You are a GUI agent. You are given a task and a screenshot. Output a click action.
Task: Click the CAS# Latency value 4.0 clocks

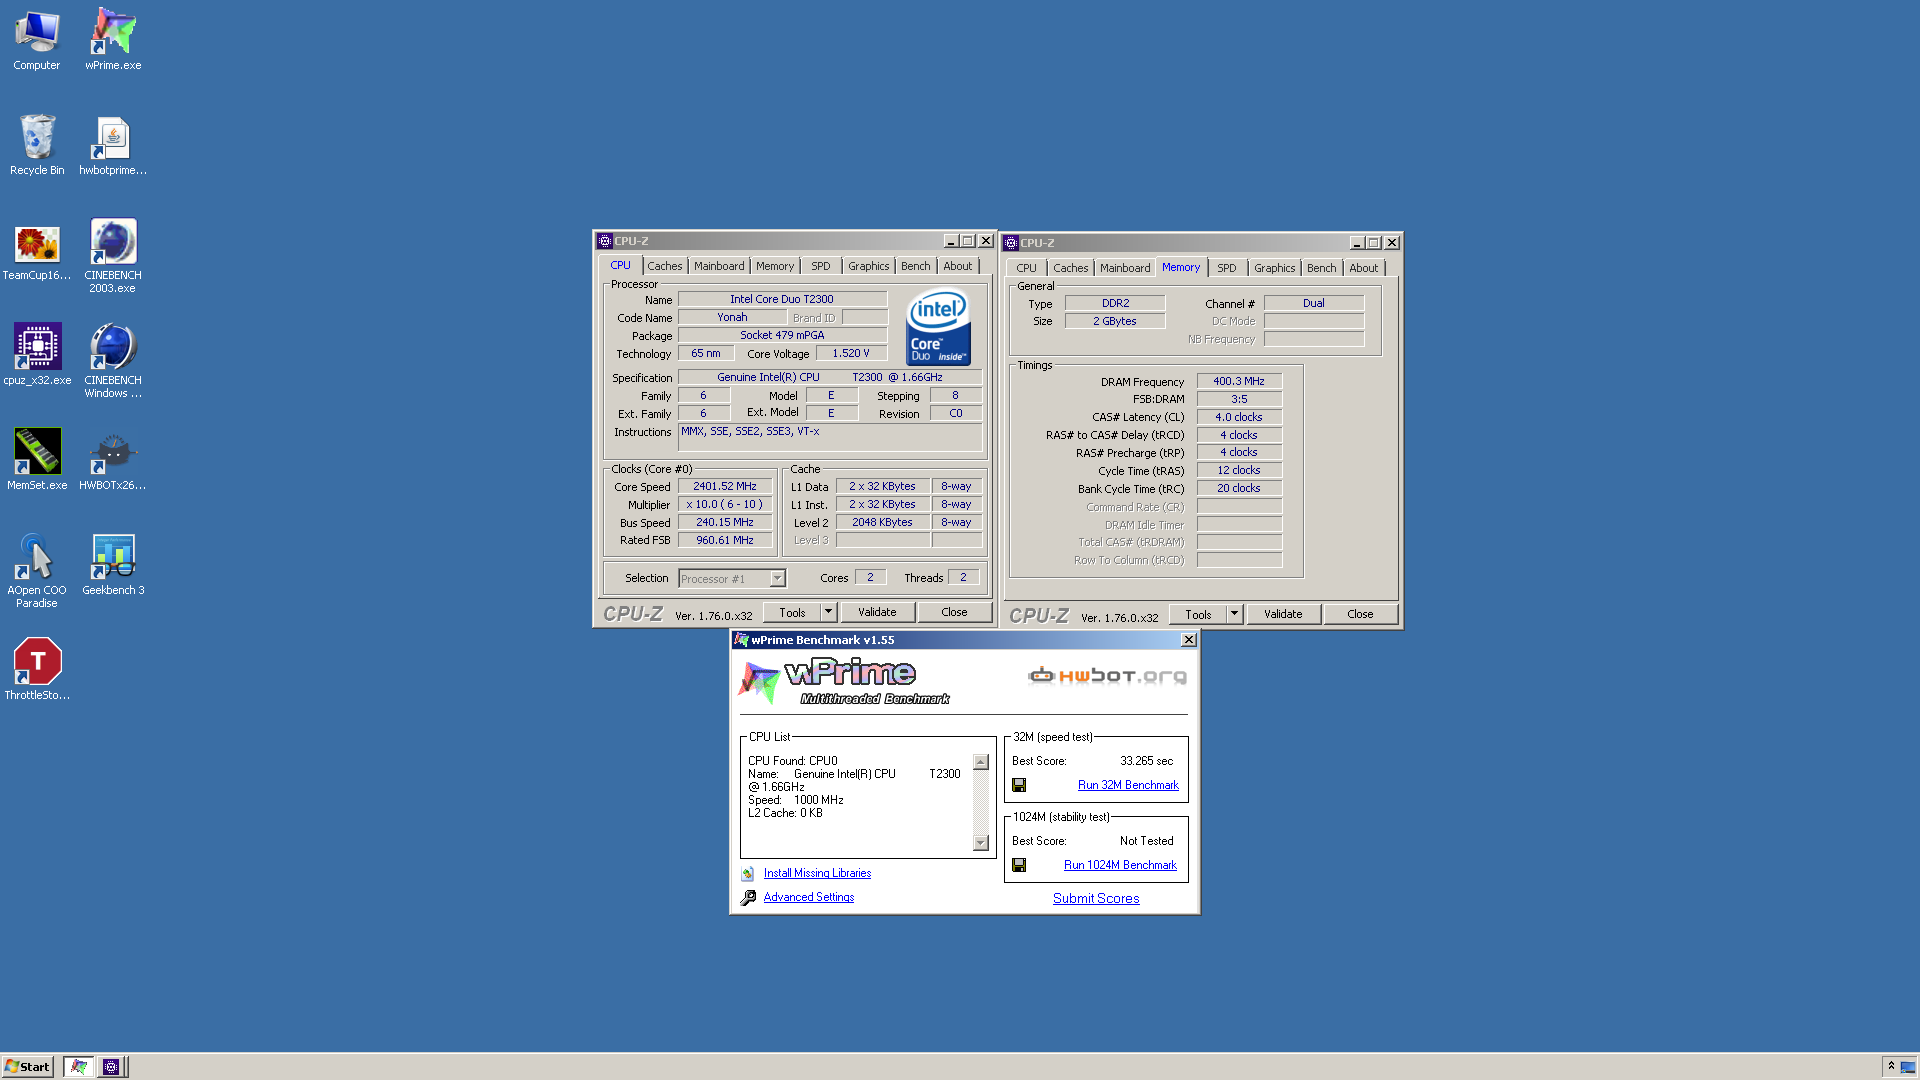click(x=1239, y=417)
